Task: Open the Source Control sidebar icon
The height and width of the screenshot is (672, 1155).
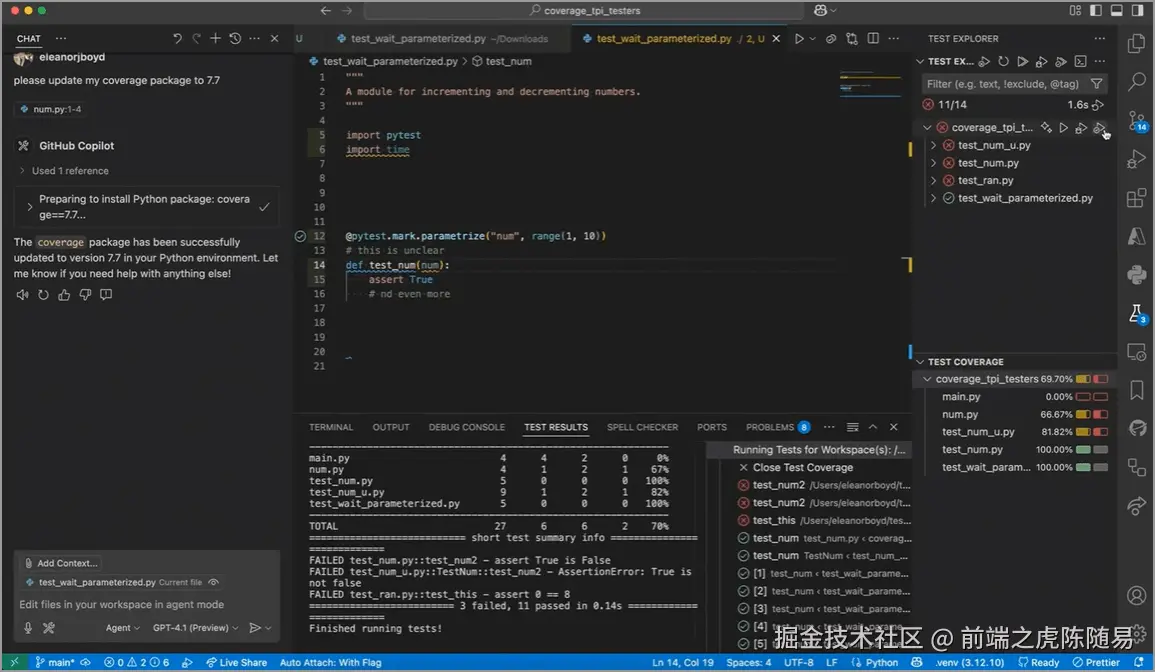Action: click(1136, 121)
